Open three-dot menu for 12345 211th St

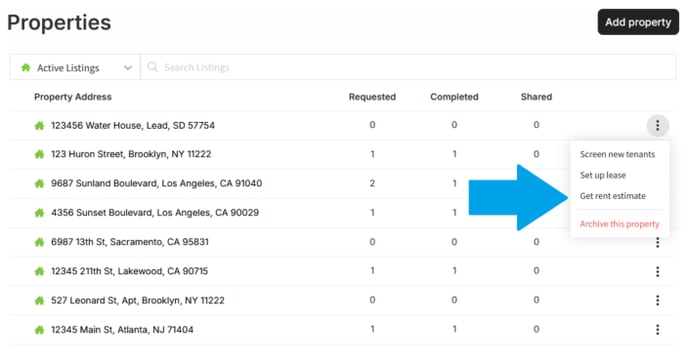[x=657, y=271]
